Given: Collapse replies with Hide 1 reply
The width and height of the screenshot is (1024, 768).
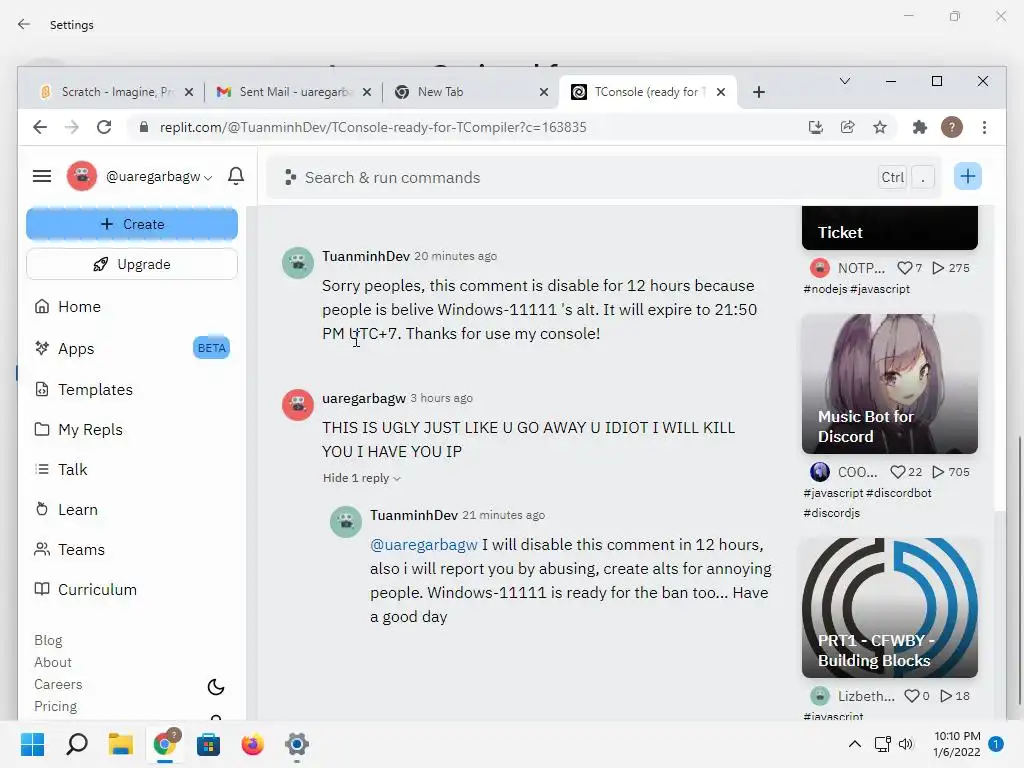Looking at the screenshot, I should [362, 478].
